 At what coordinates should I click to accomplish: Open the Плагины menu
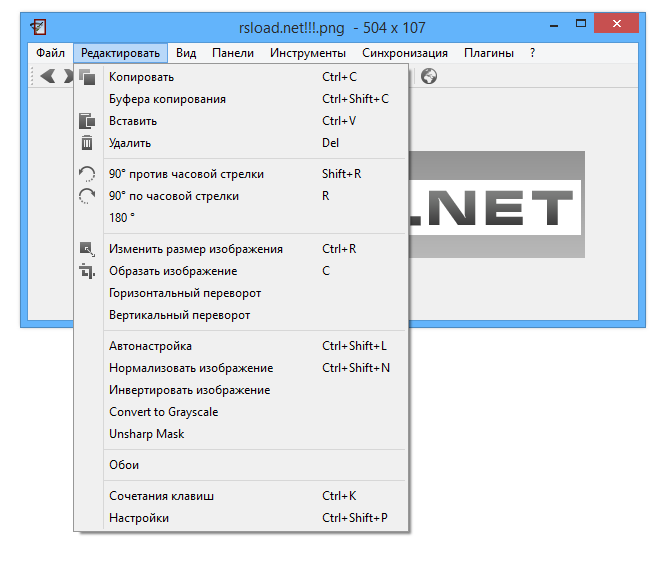point(489,53)
